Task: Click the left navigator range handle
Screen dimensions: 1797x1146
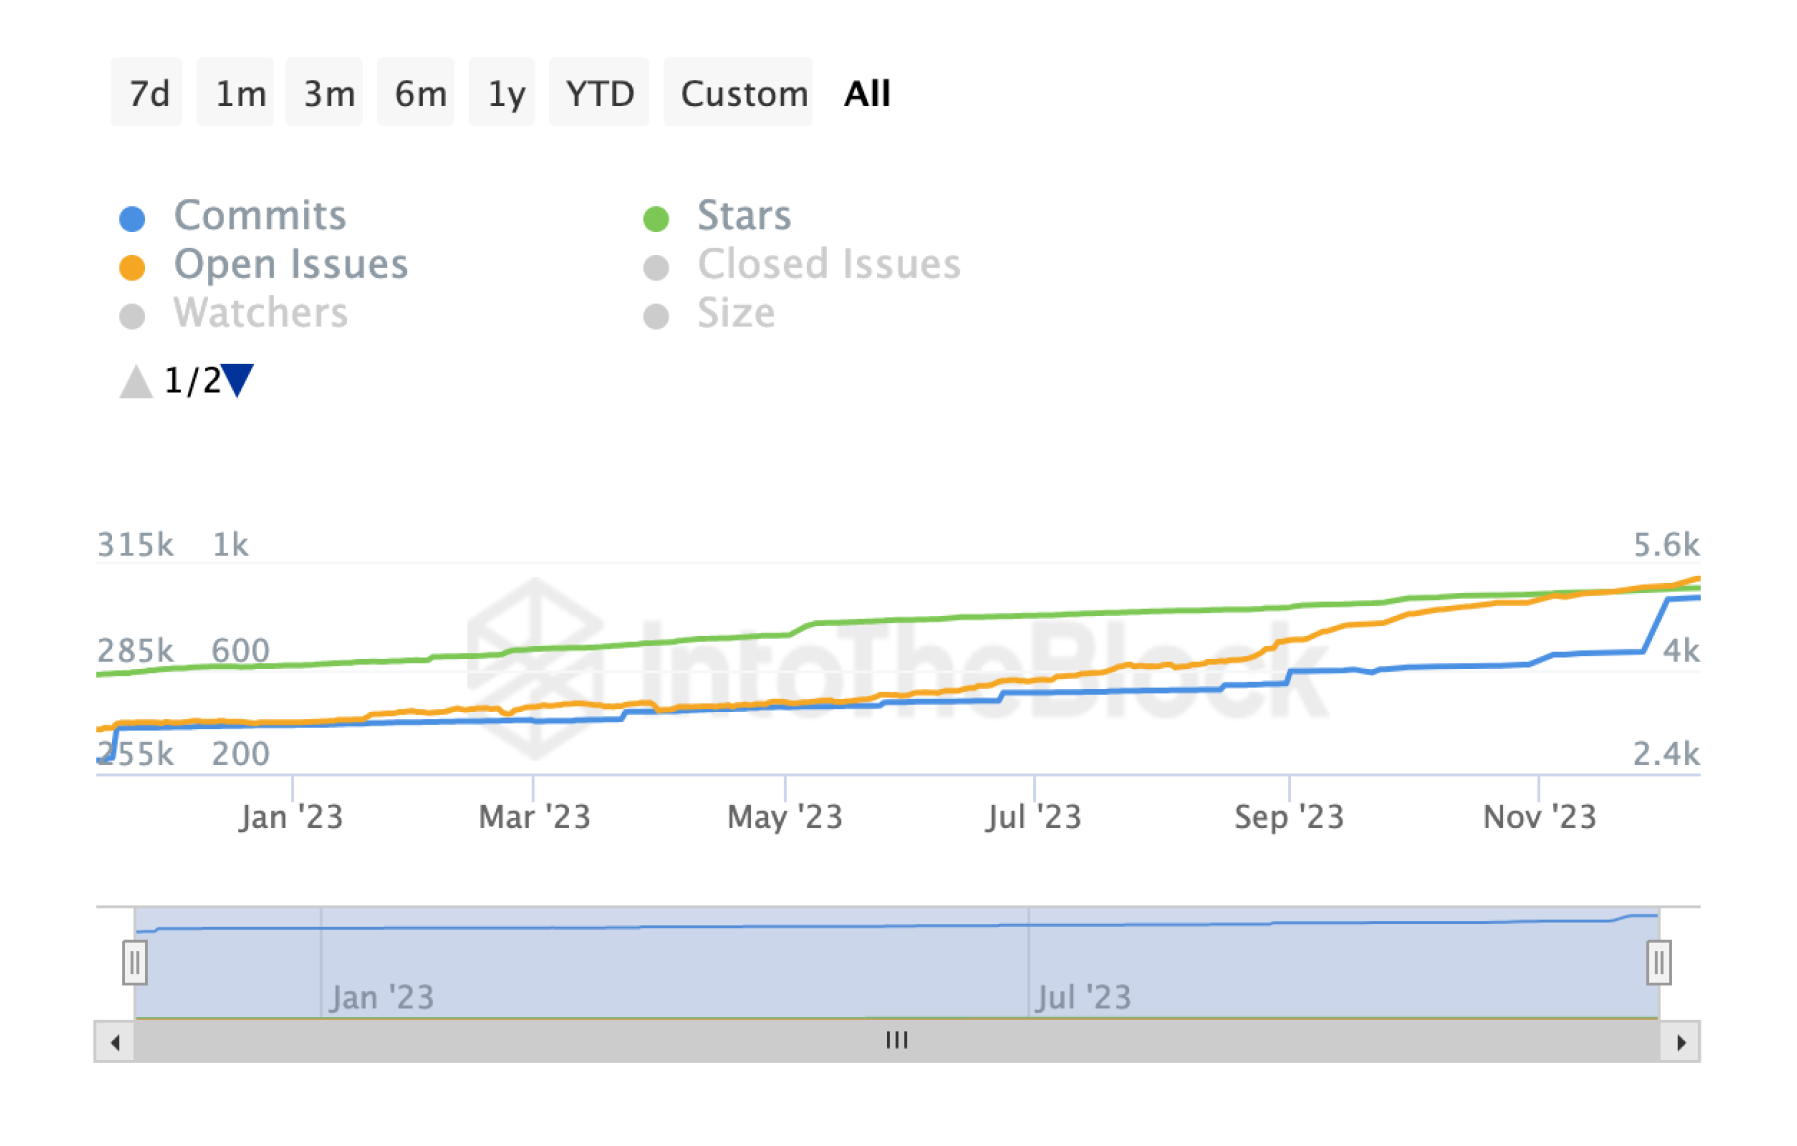Action: 135,963
